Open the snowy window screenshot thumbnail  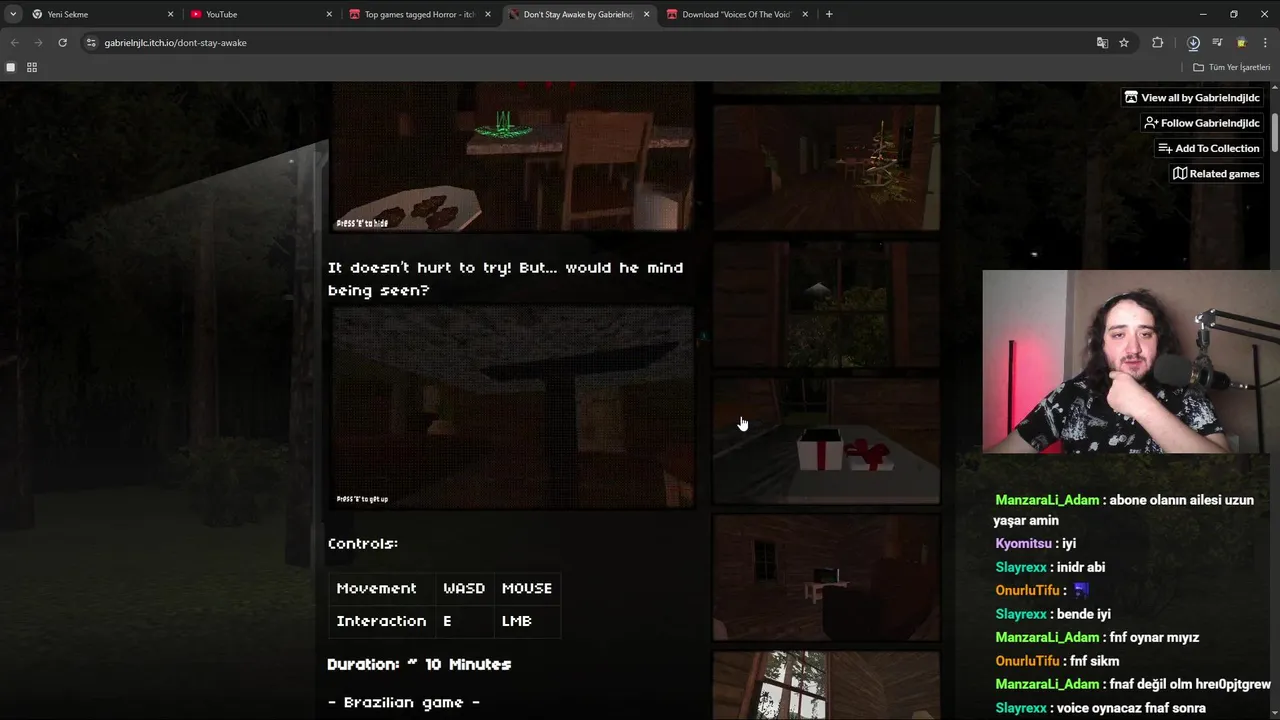826,685
